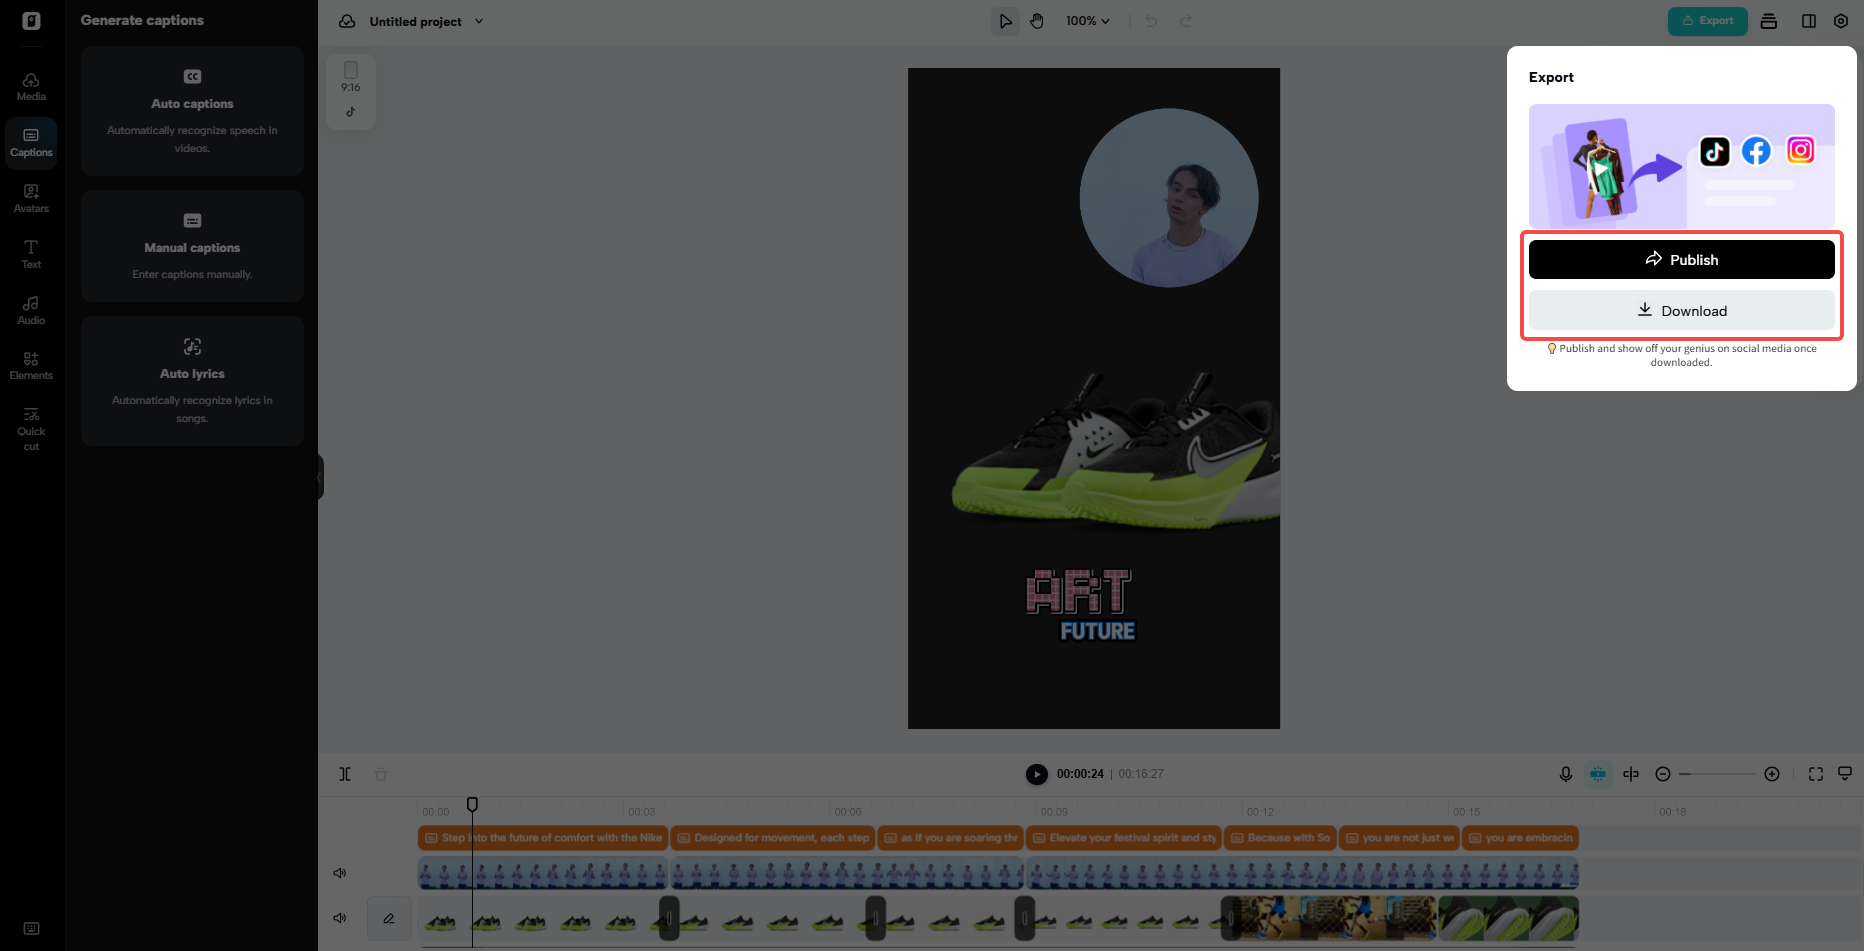This screenshot has height=951, width=1864.
Task: Select the ART FUTURE text in preview
Action: (x=1081, y=606)
